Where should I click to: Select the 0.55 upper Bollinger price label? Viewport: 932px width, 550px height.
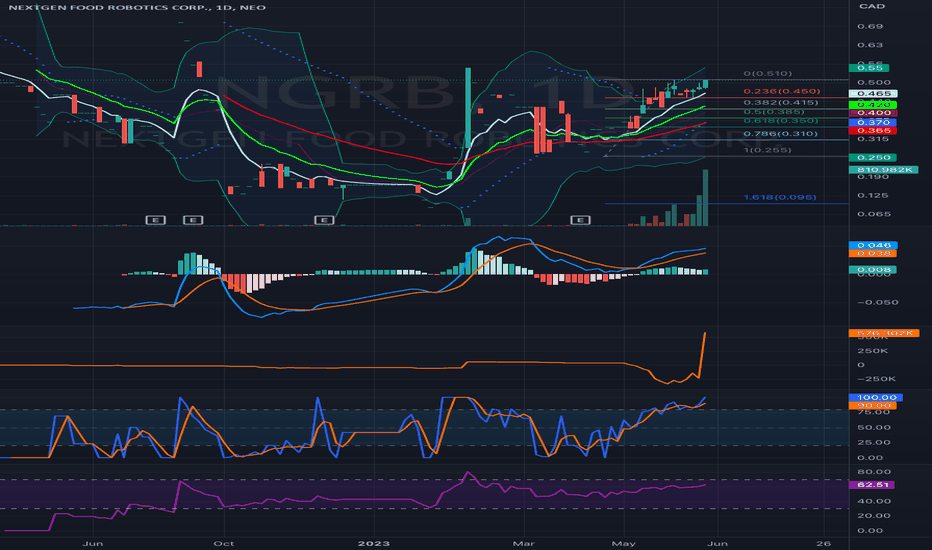(869, 68)
